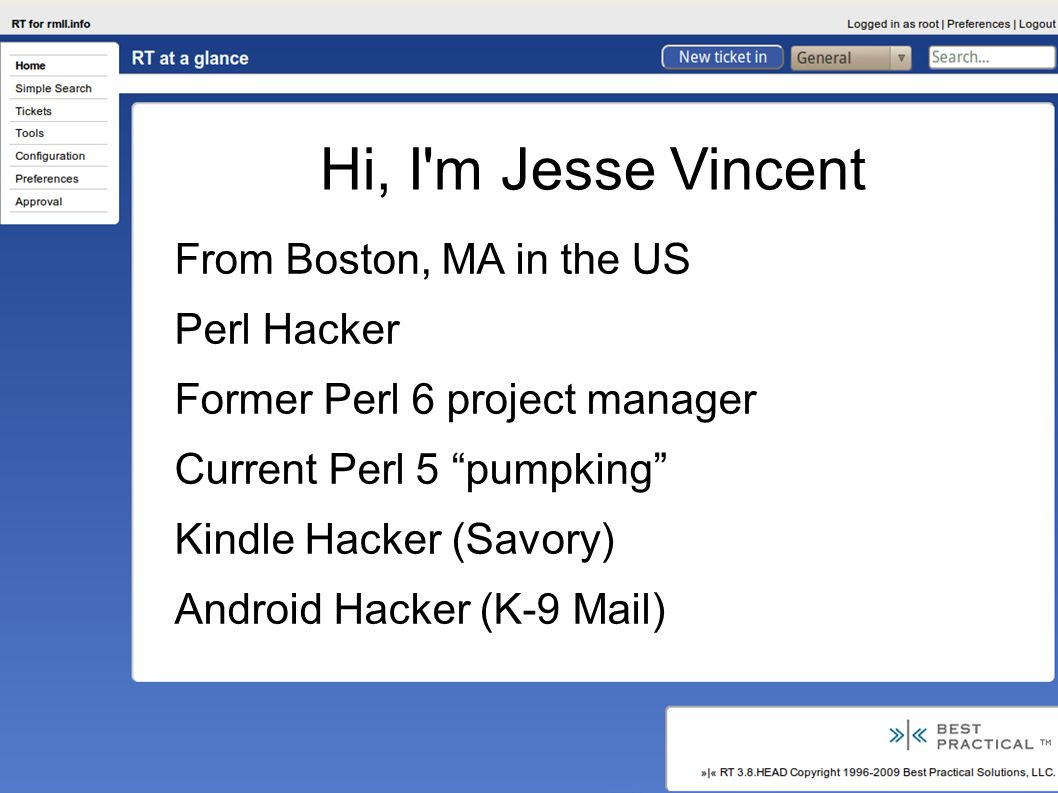Go to Simple Search in sidebar
Screen dimensions: 1058x793
coord(53,88)
